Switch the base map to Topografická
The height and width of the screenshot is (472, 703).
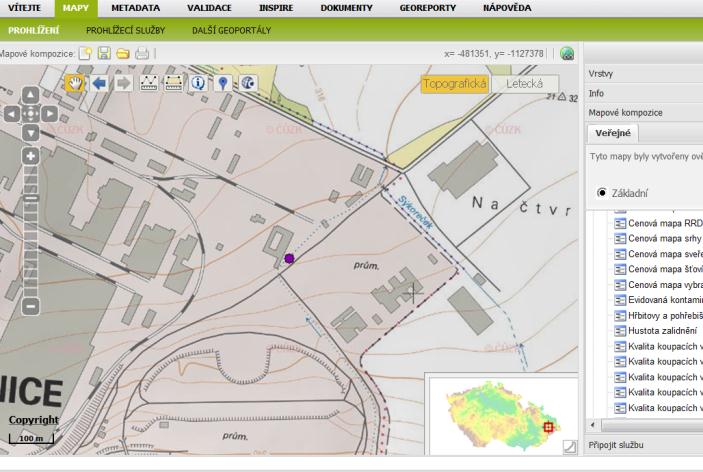pyautogui.click(x=455, y=84)
